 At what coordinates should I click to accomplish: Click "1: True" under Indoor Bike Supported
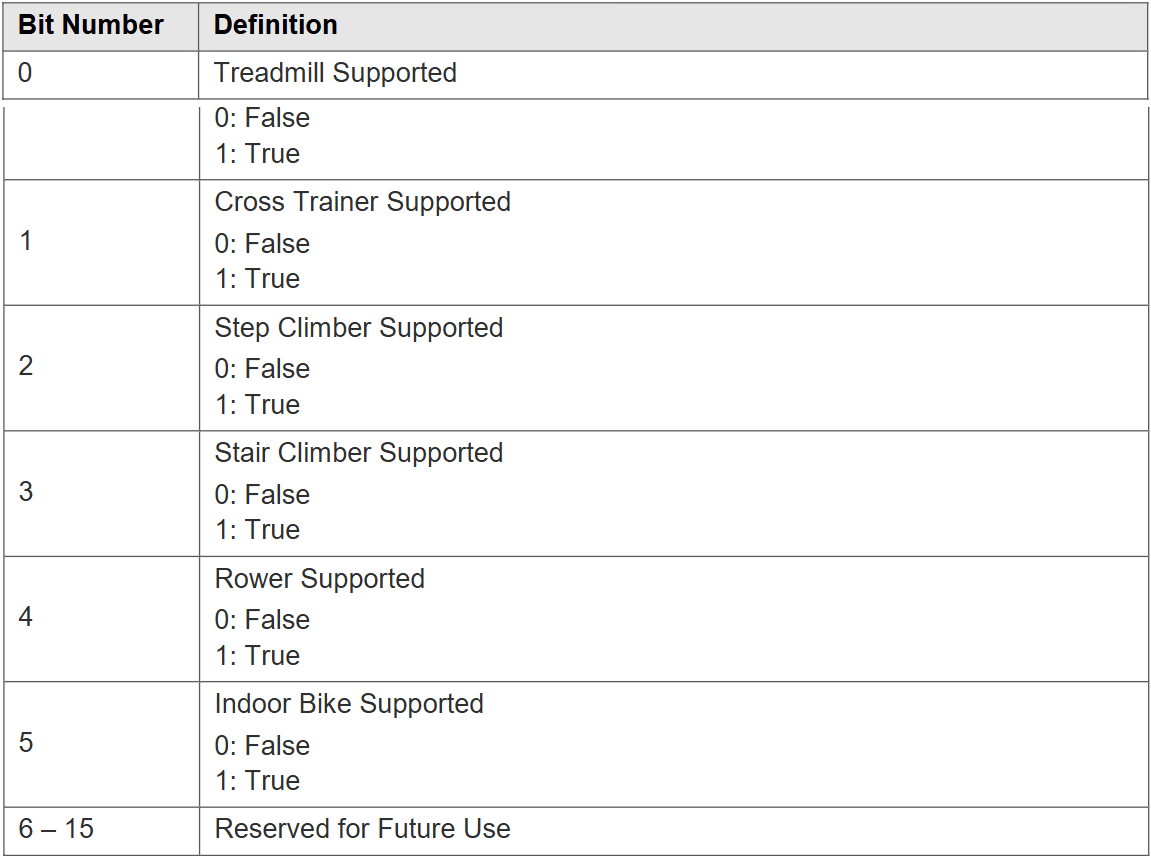point(257,781)
